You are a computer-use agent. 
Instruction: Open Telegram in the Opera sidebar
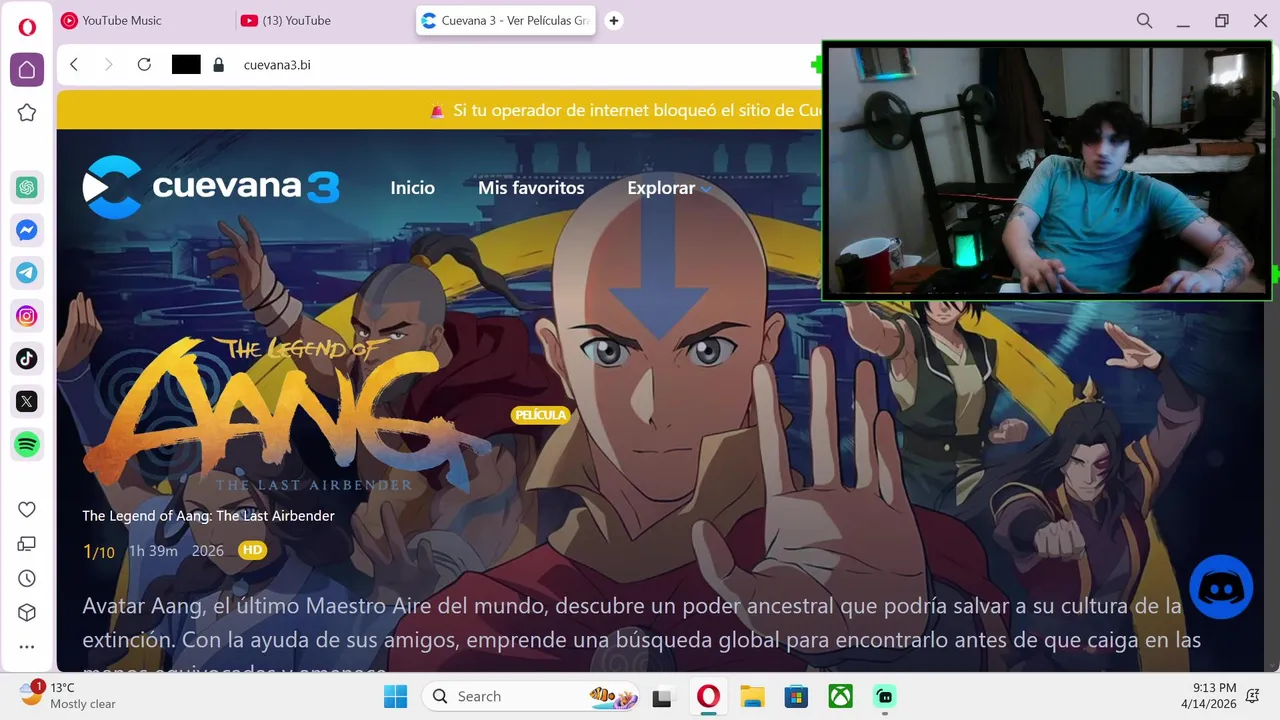(x=27, y=272)
